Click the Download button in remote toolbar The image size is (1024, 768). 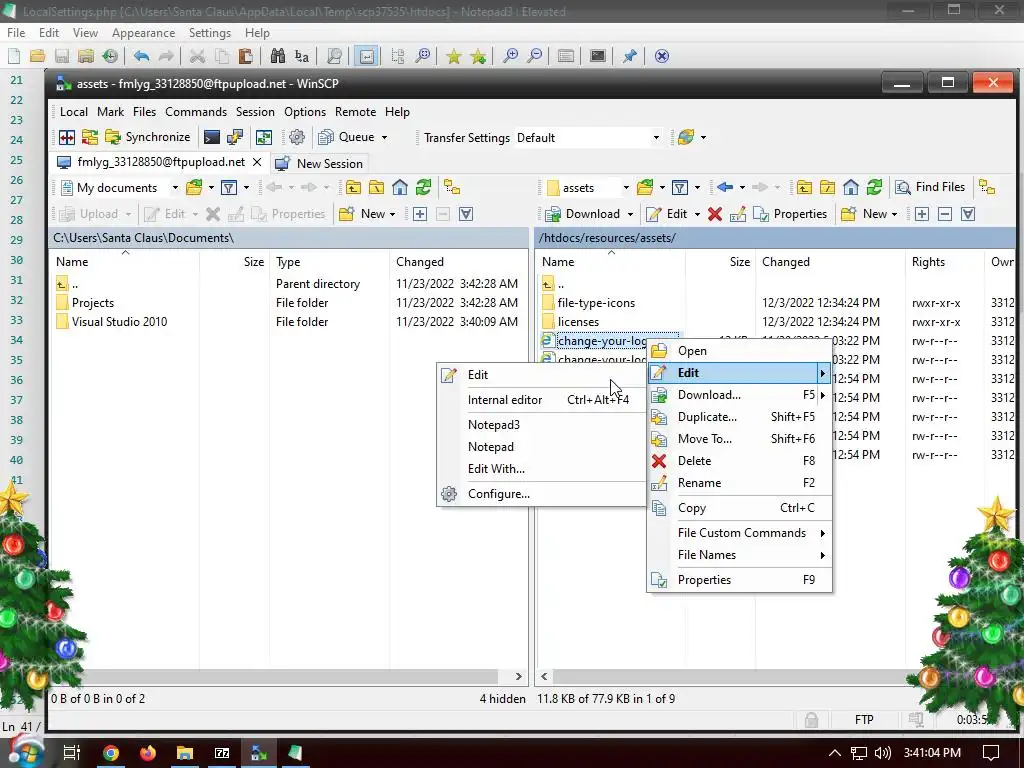583,214
